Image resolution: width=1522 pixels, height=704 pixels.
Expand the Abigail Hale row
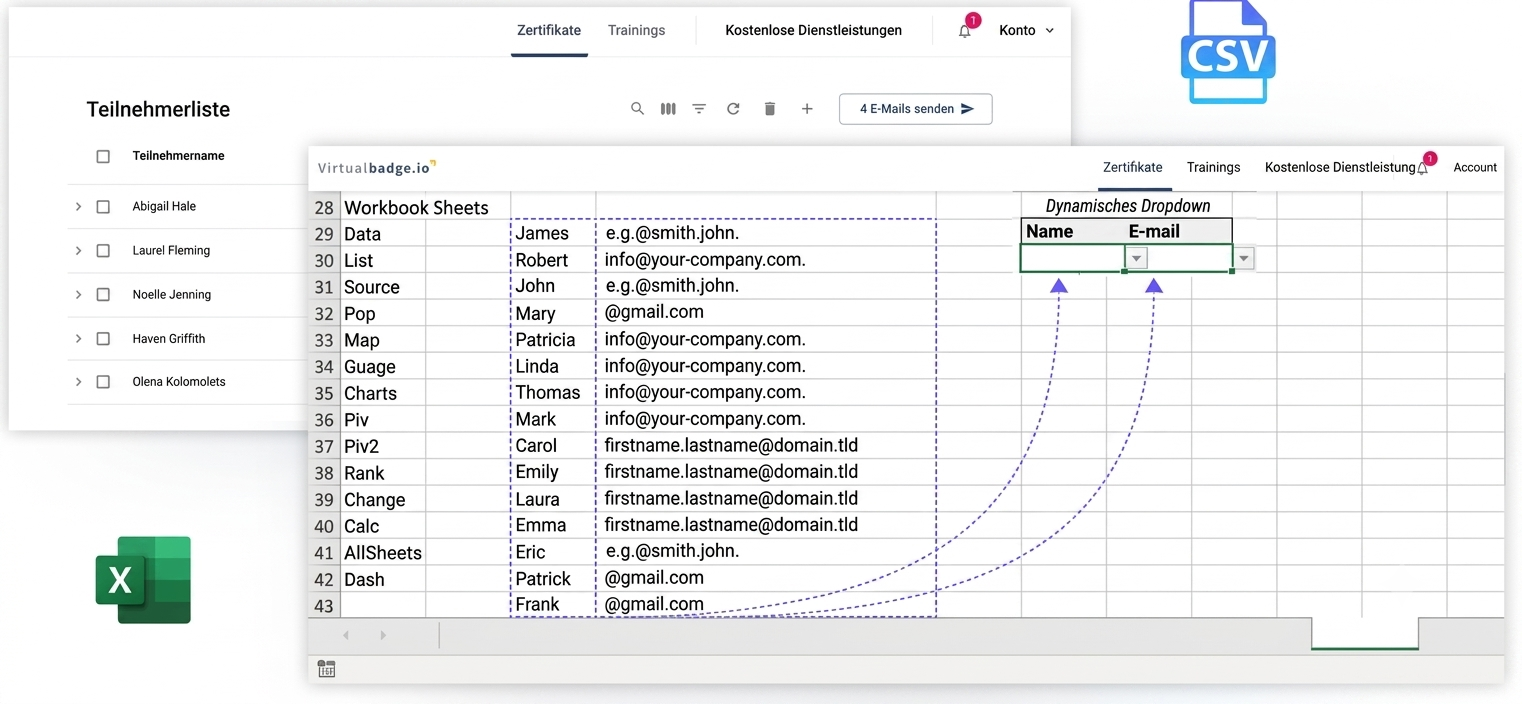pyautogui.click(x=78, y=207)
